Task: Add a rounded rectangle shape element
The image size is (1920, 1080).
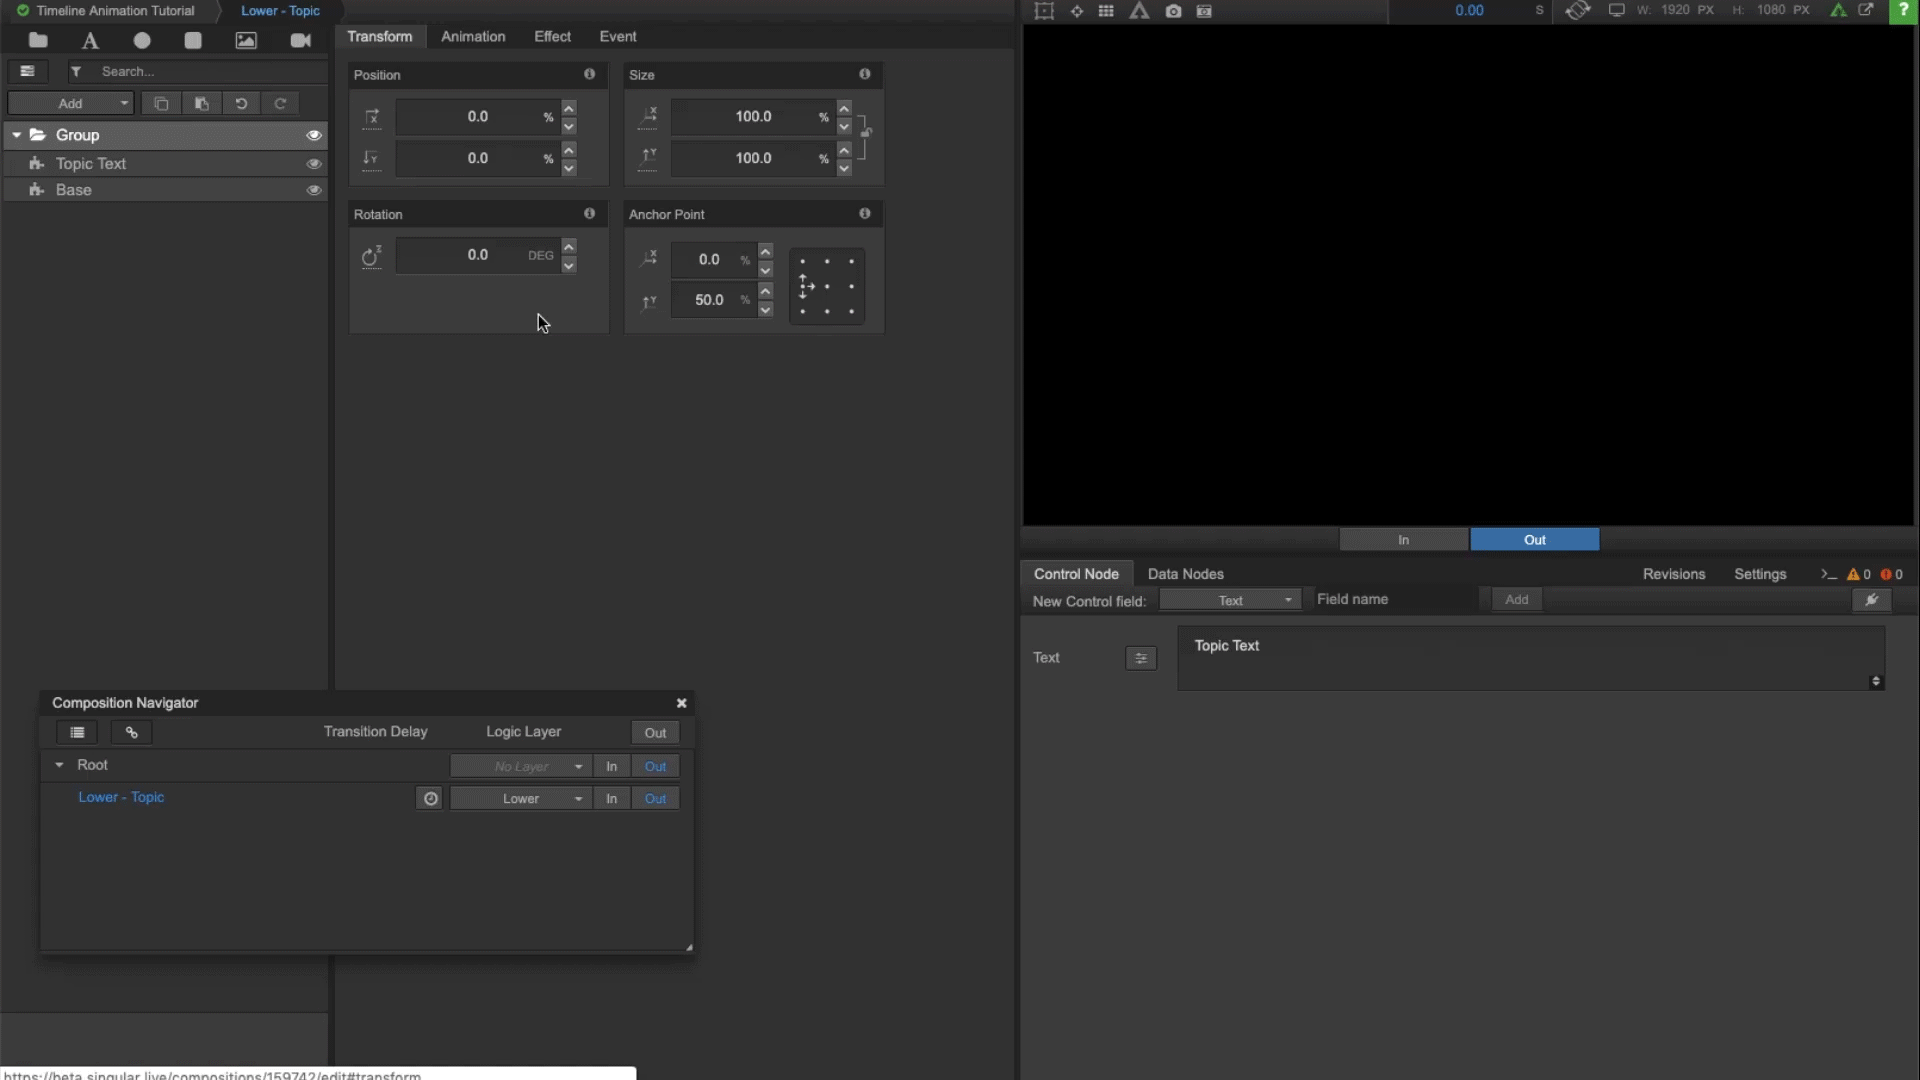Action: click(x=193, y=40)
